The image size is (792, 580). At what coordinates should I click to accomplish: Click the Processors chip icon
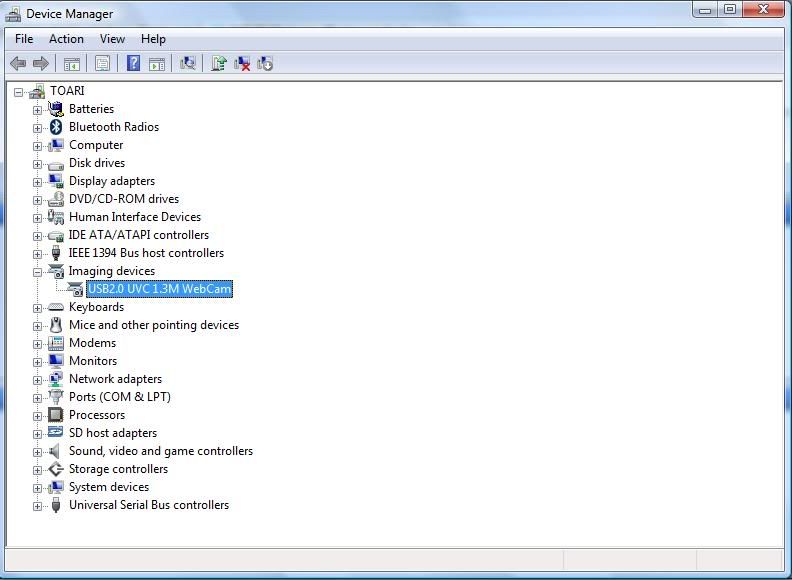point(56,415)
